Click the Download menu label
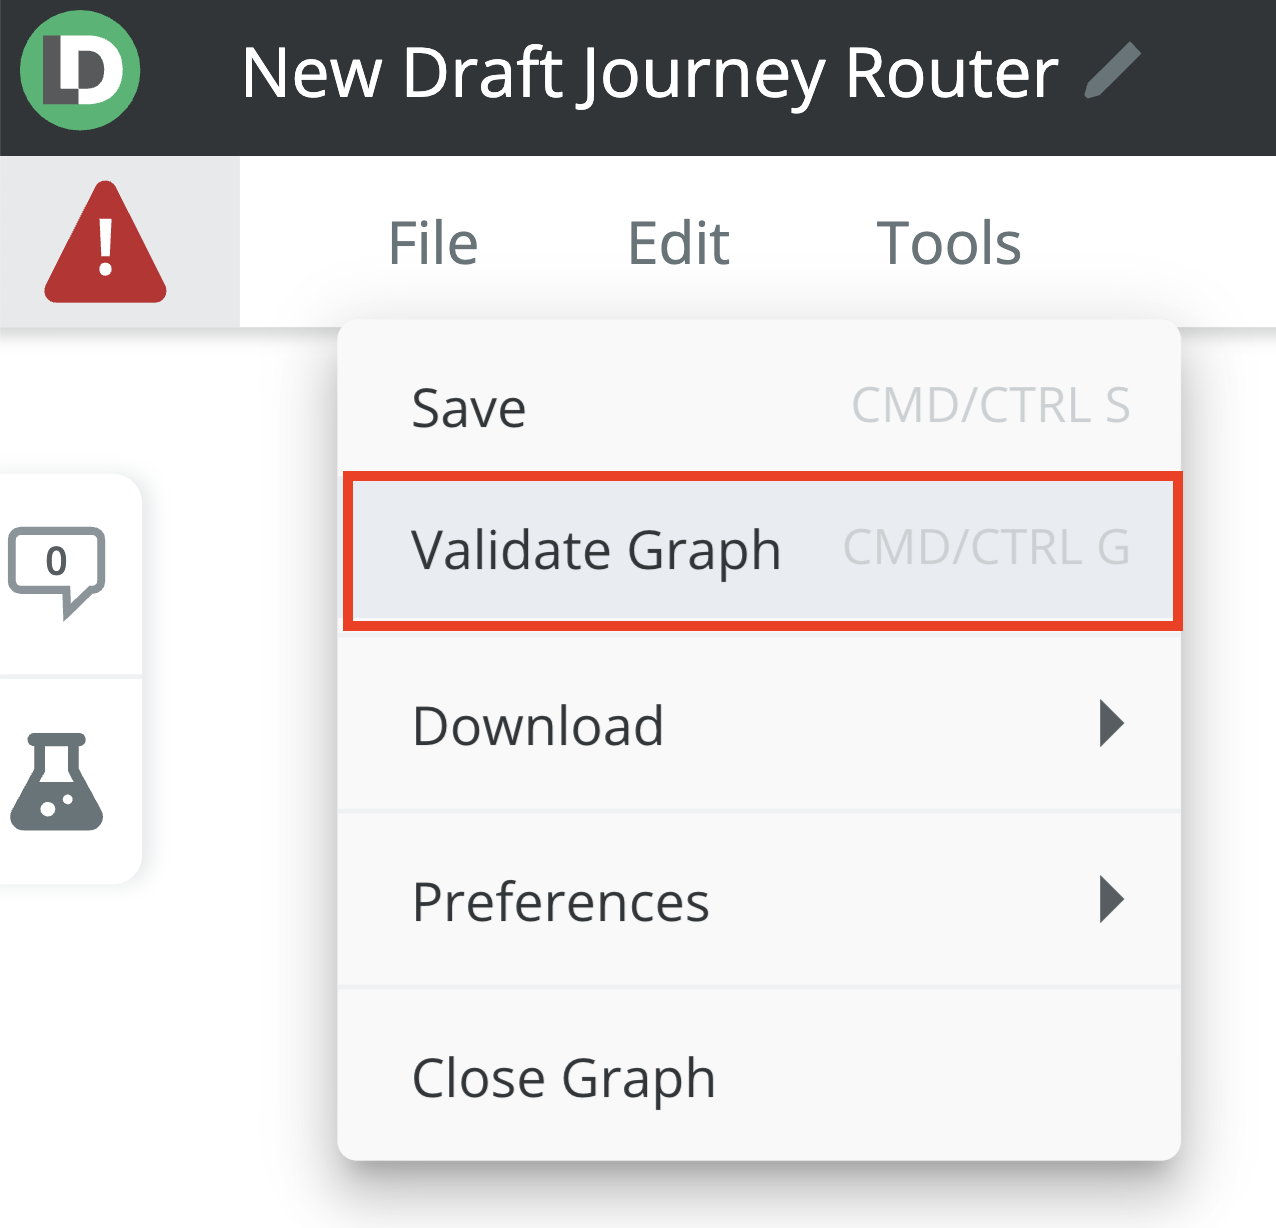The image size is (1276, 1228). [x=538, y=726]
